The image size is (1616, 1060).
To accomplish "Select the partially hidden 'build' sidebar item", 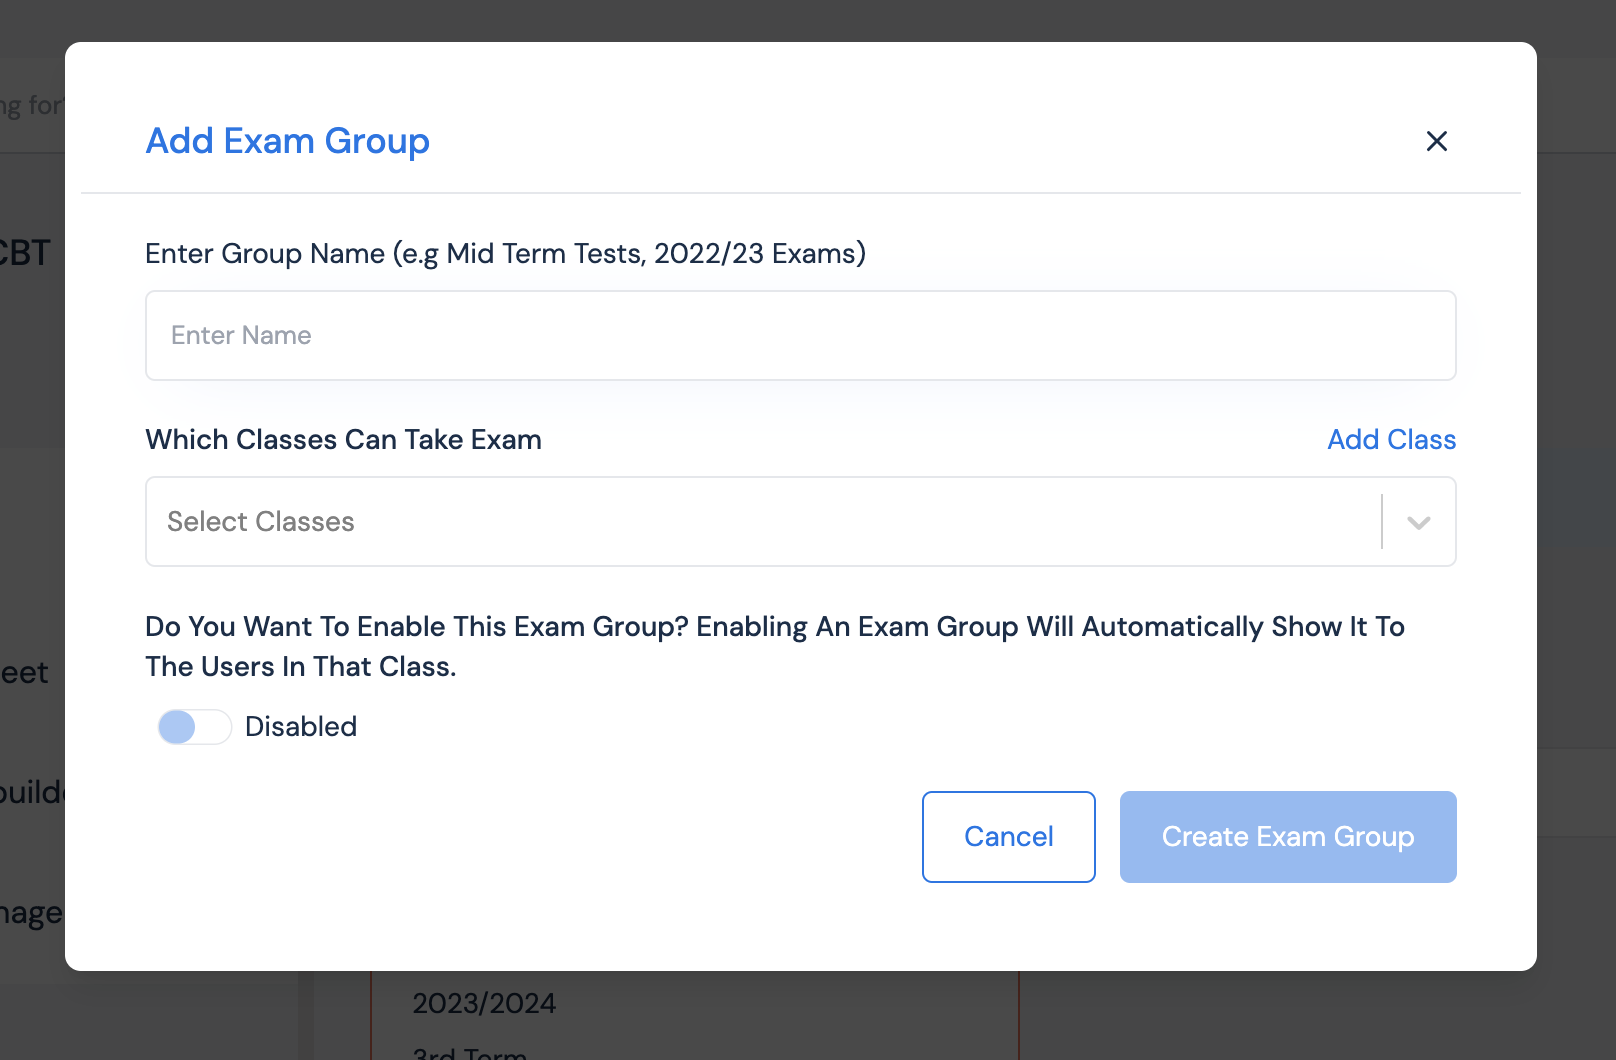I will coord(31,792).
